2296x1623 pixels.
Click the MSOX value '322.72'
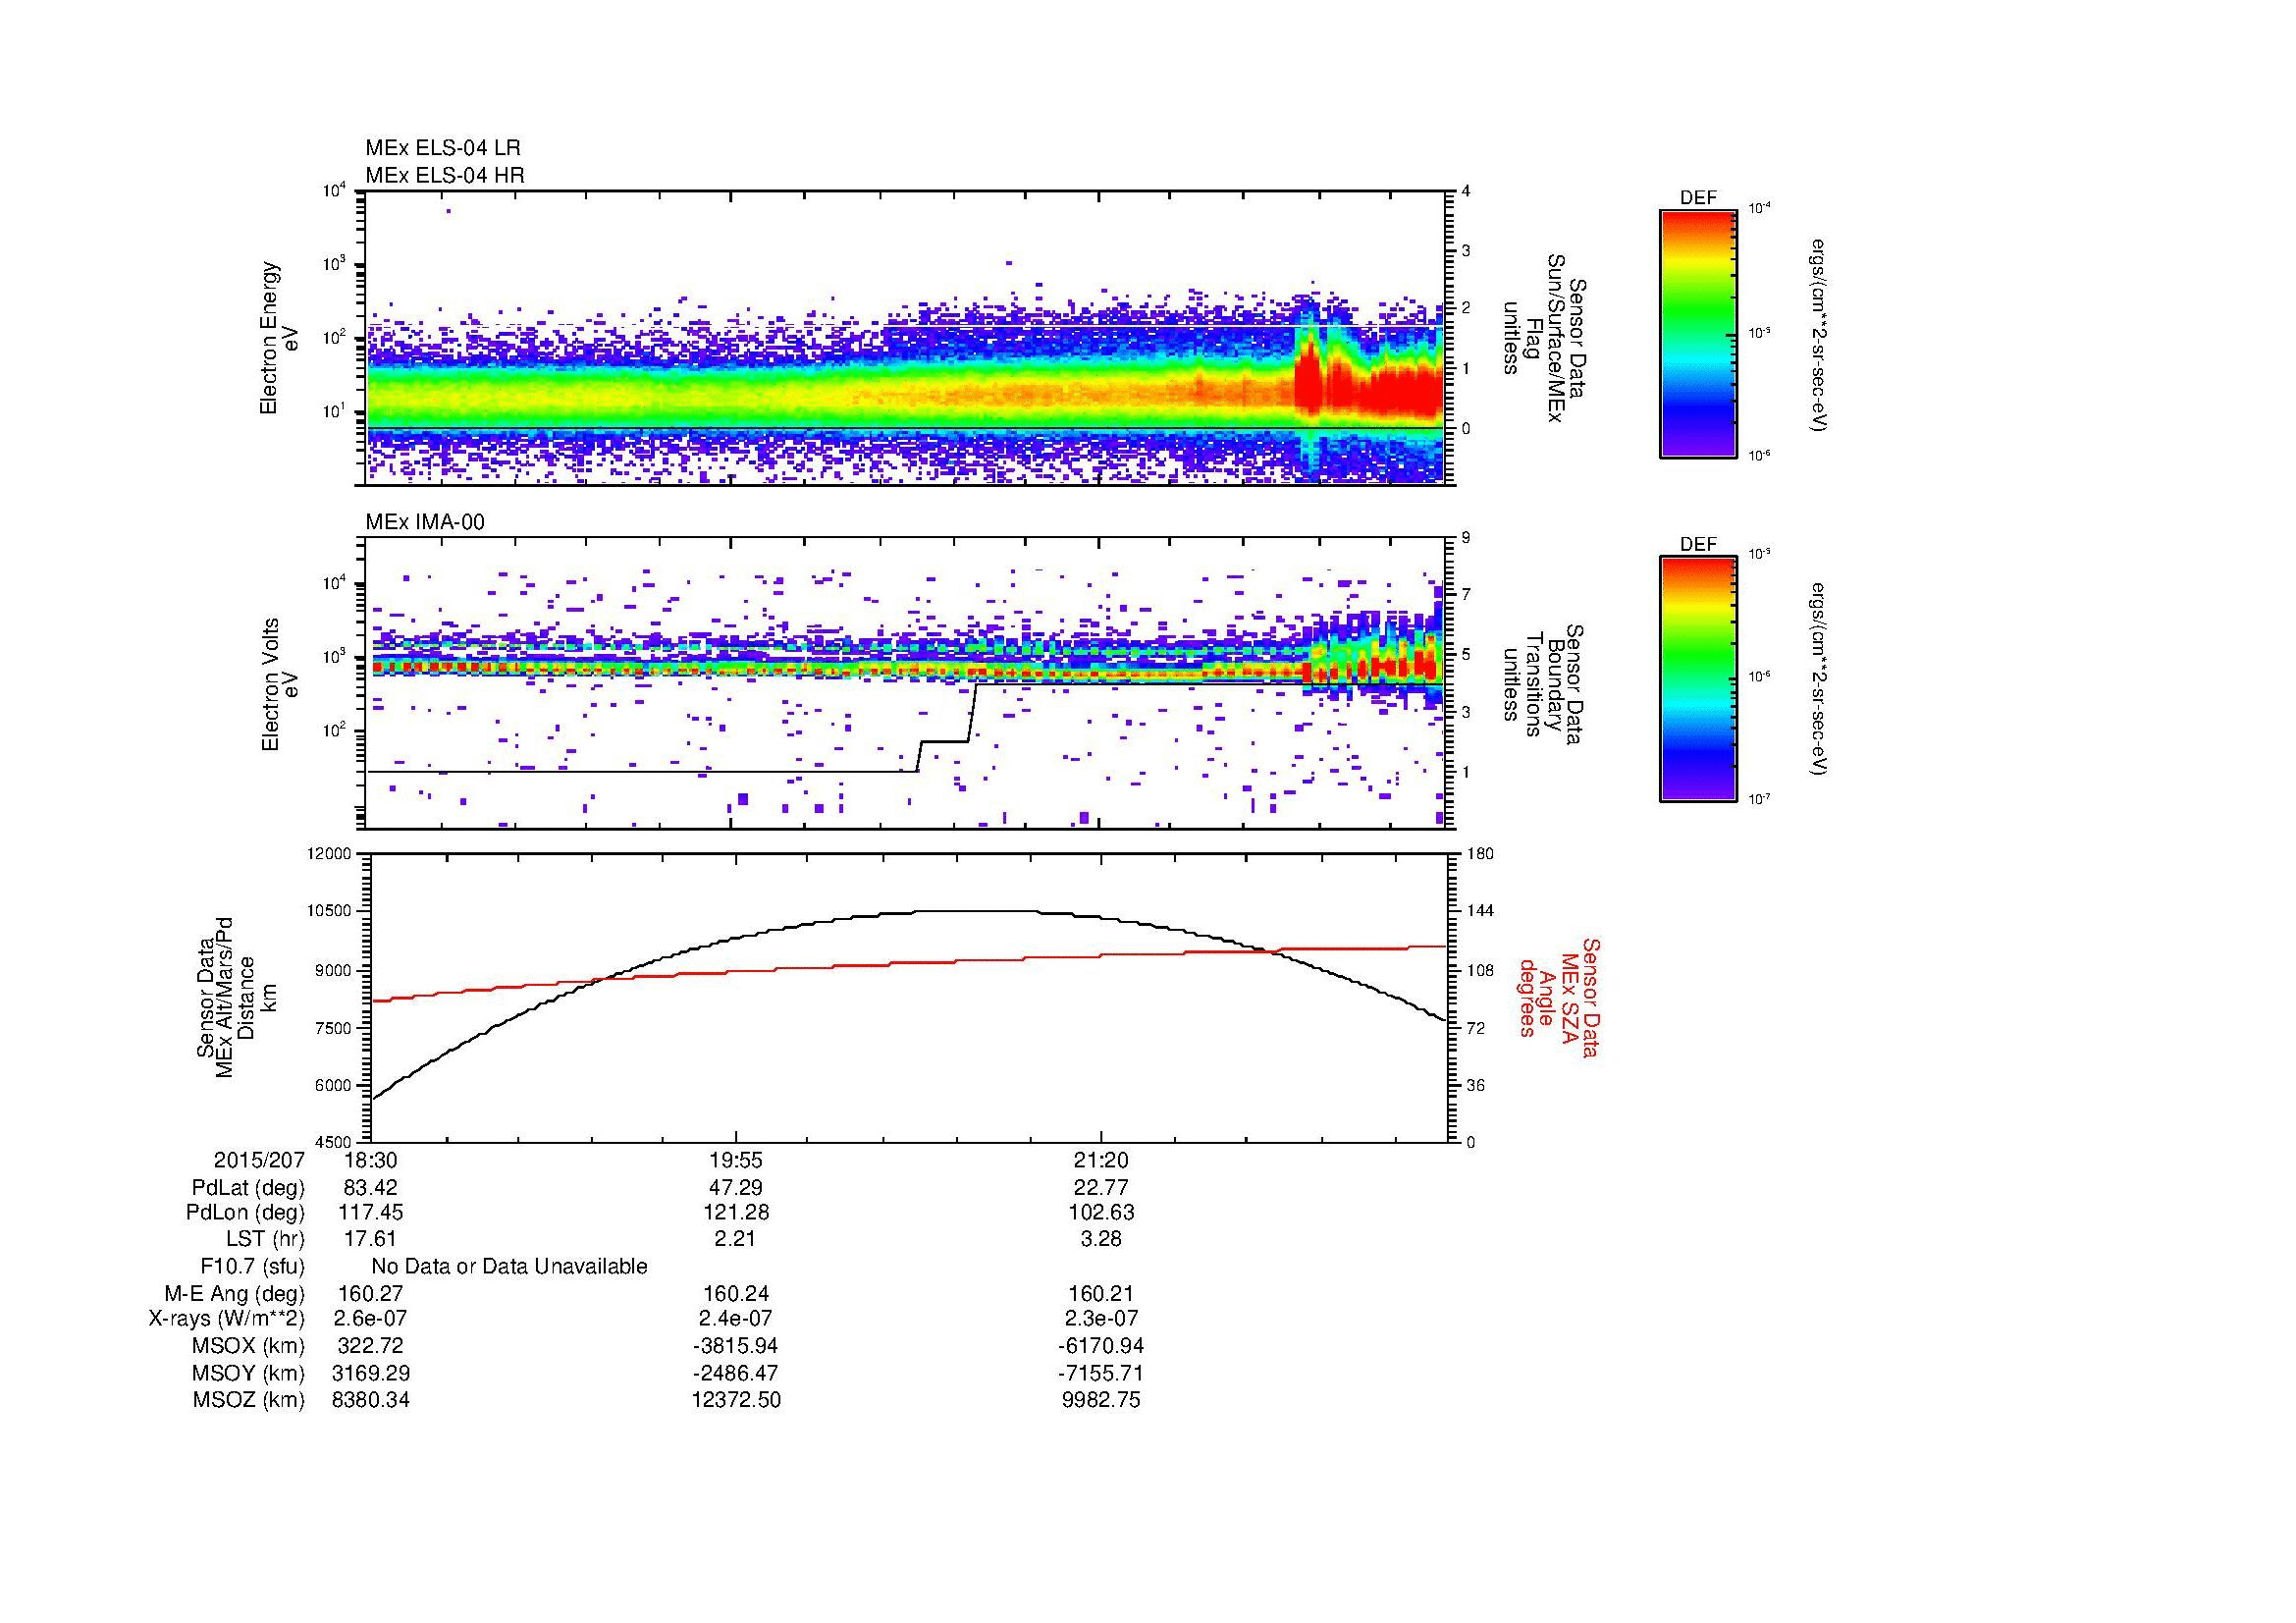click(370, 1346)
